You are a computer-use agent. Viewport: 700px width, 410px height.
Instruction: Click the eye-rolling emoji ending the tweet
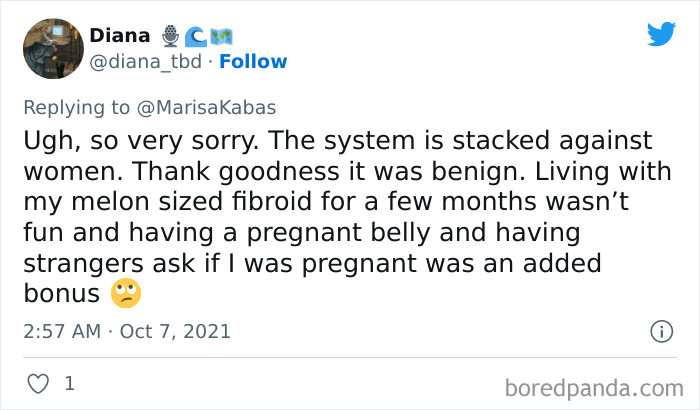point(127,293)
